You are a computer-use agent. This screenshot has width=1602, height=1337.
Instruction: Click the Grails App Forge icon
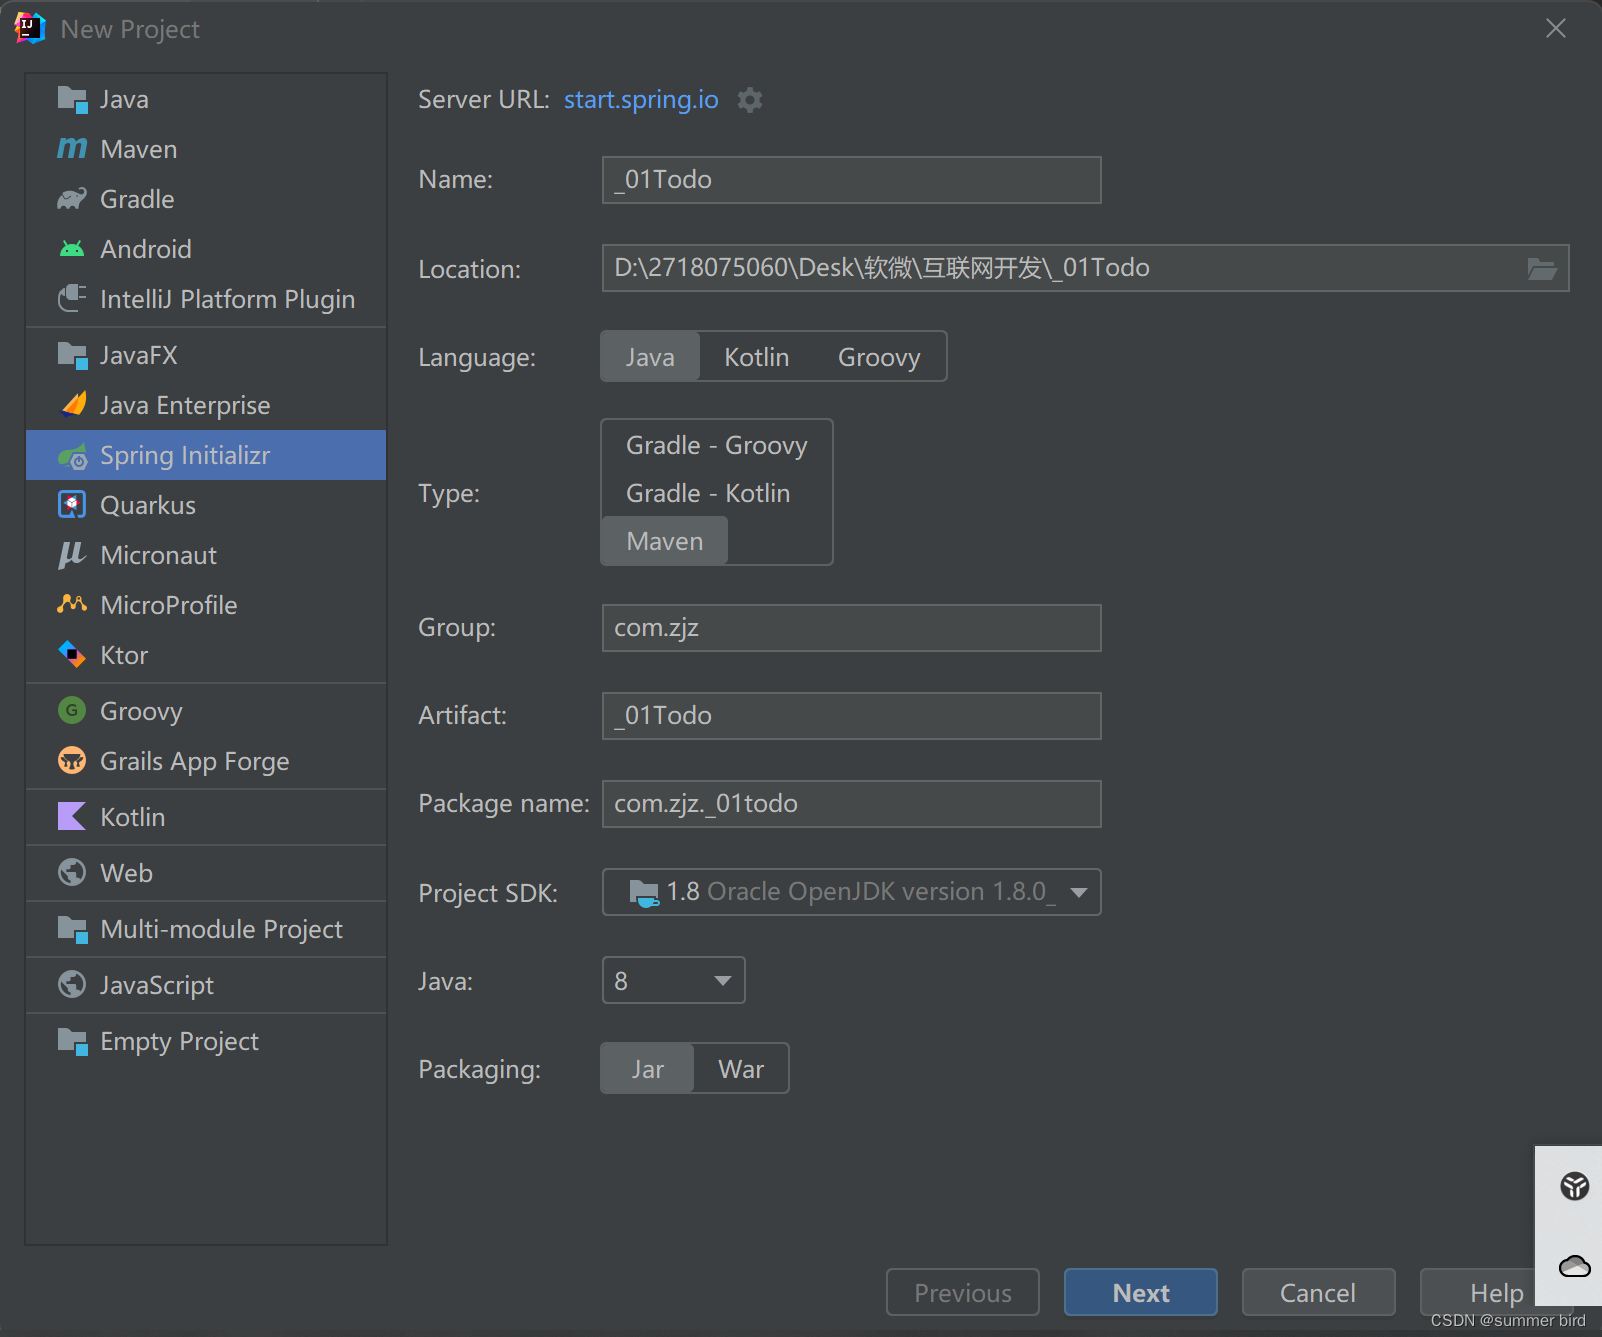coord(72,761)
